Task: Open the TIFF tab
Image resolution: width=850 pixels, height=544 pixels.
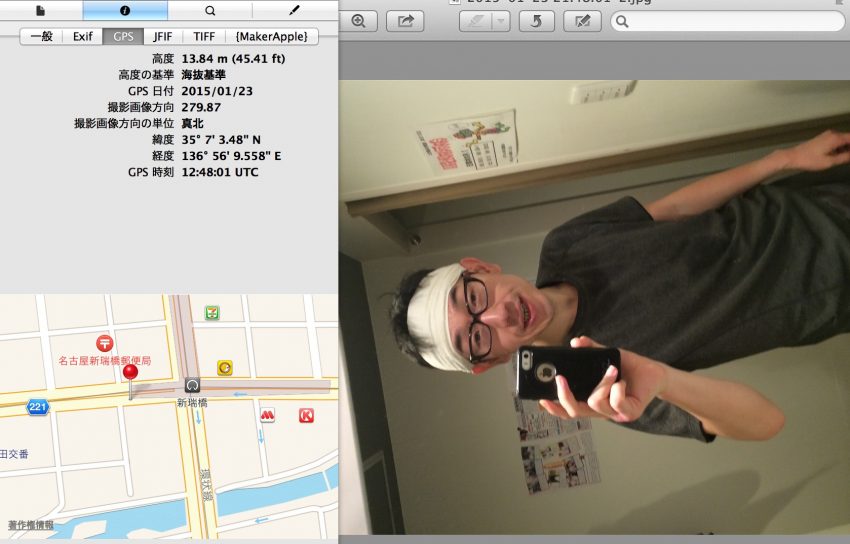Action: coord(204,36)
